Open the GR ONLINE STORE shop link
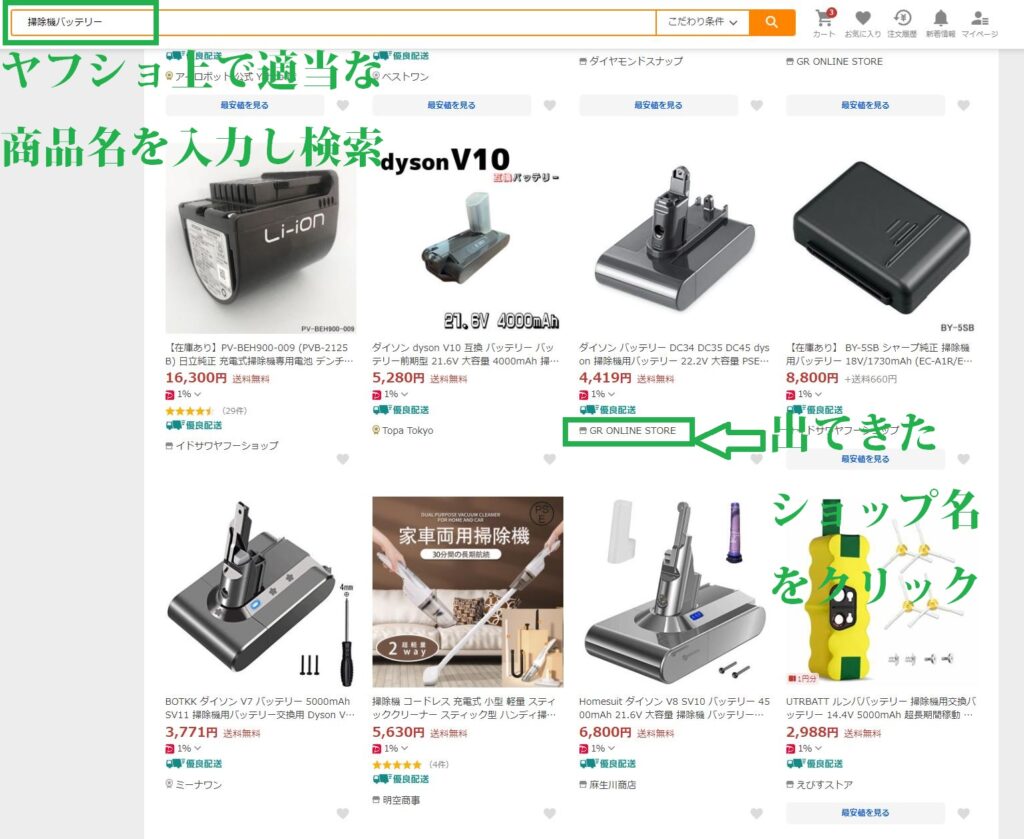The image size is (1024, 839). point(628,431)
